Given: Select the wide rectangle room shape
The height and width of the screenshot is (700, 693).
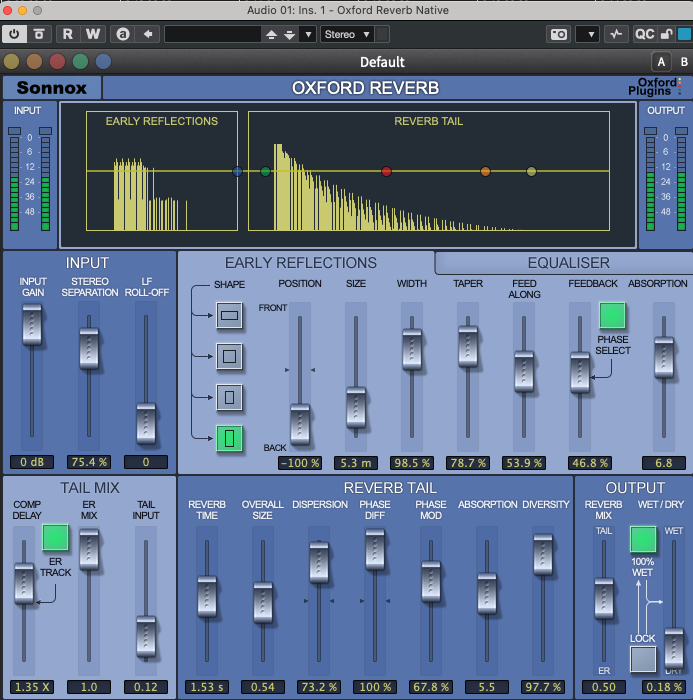Looking at the screenshot, I should [230, 316].
